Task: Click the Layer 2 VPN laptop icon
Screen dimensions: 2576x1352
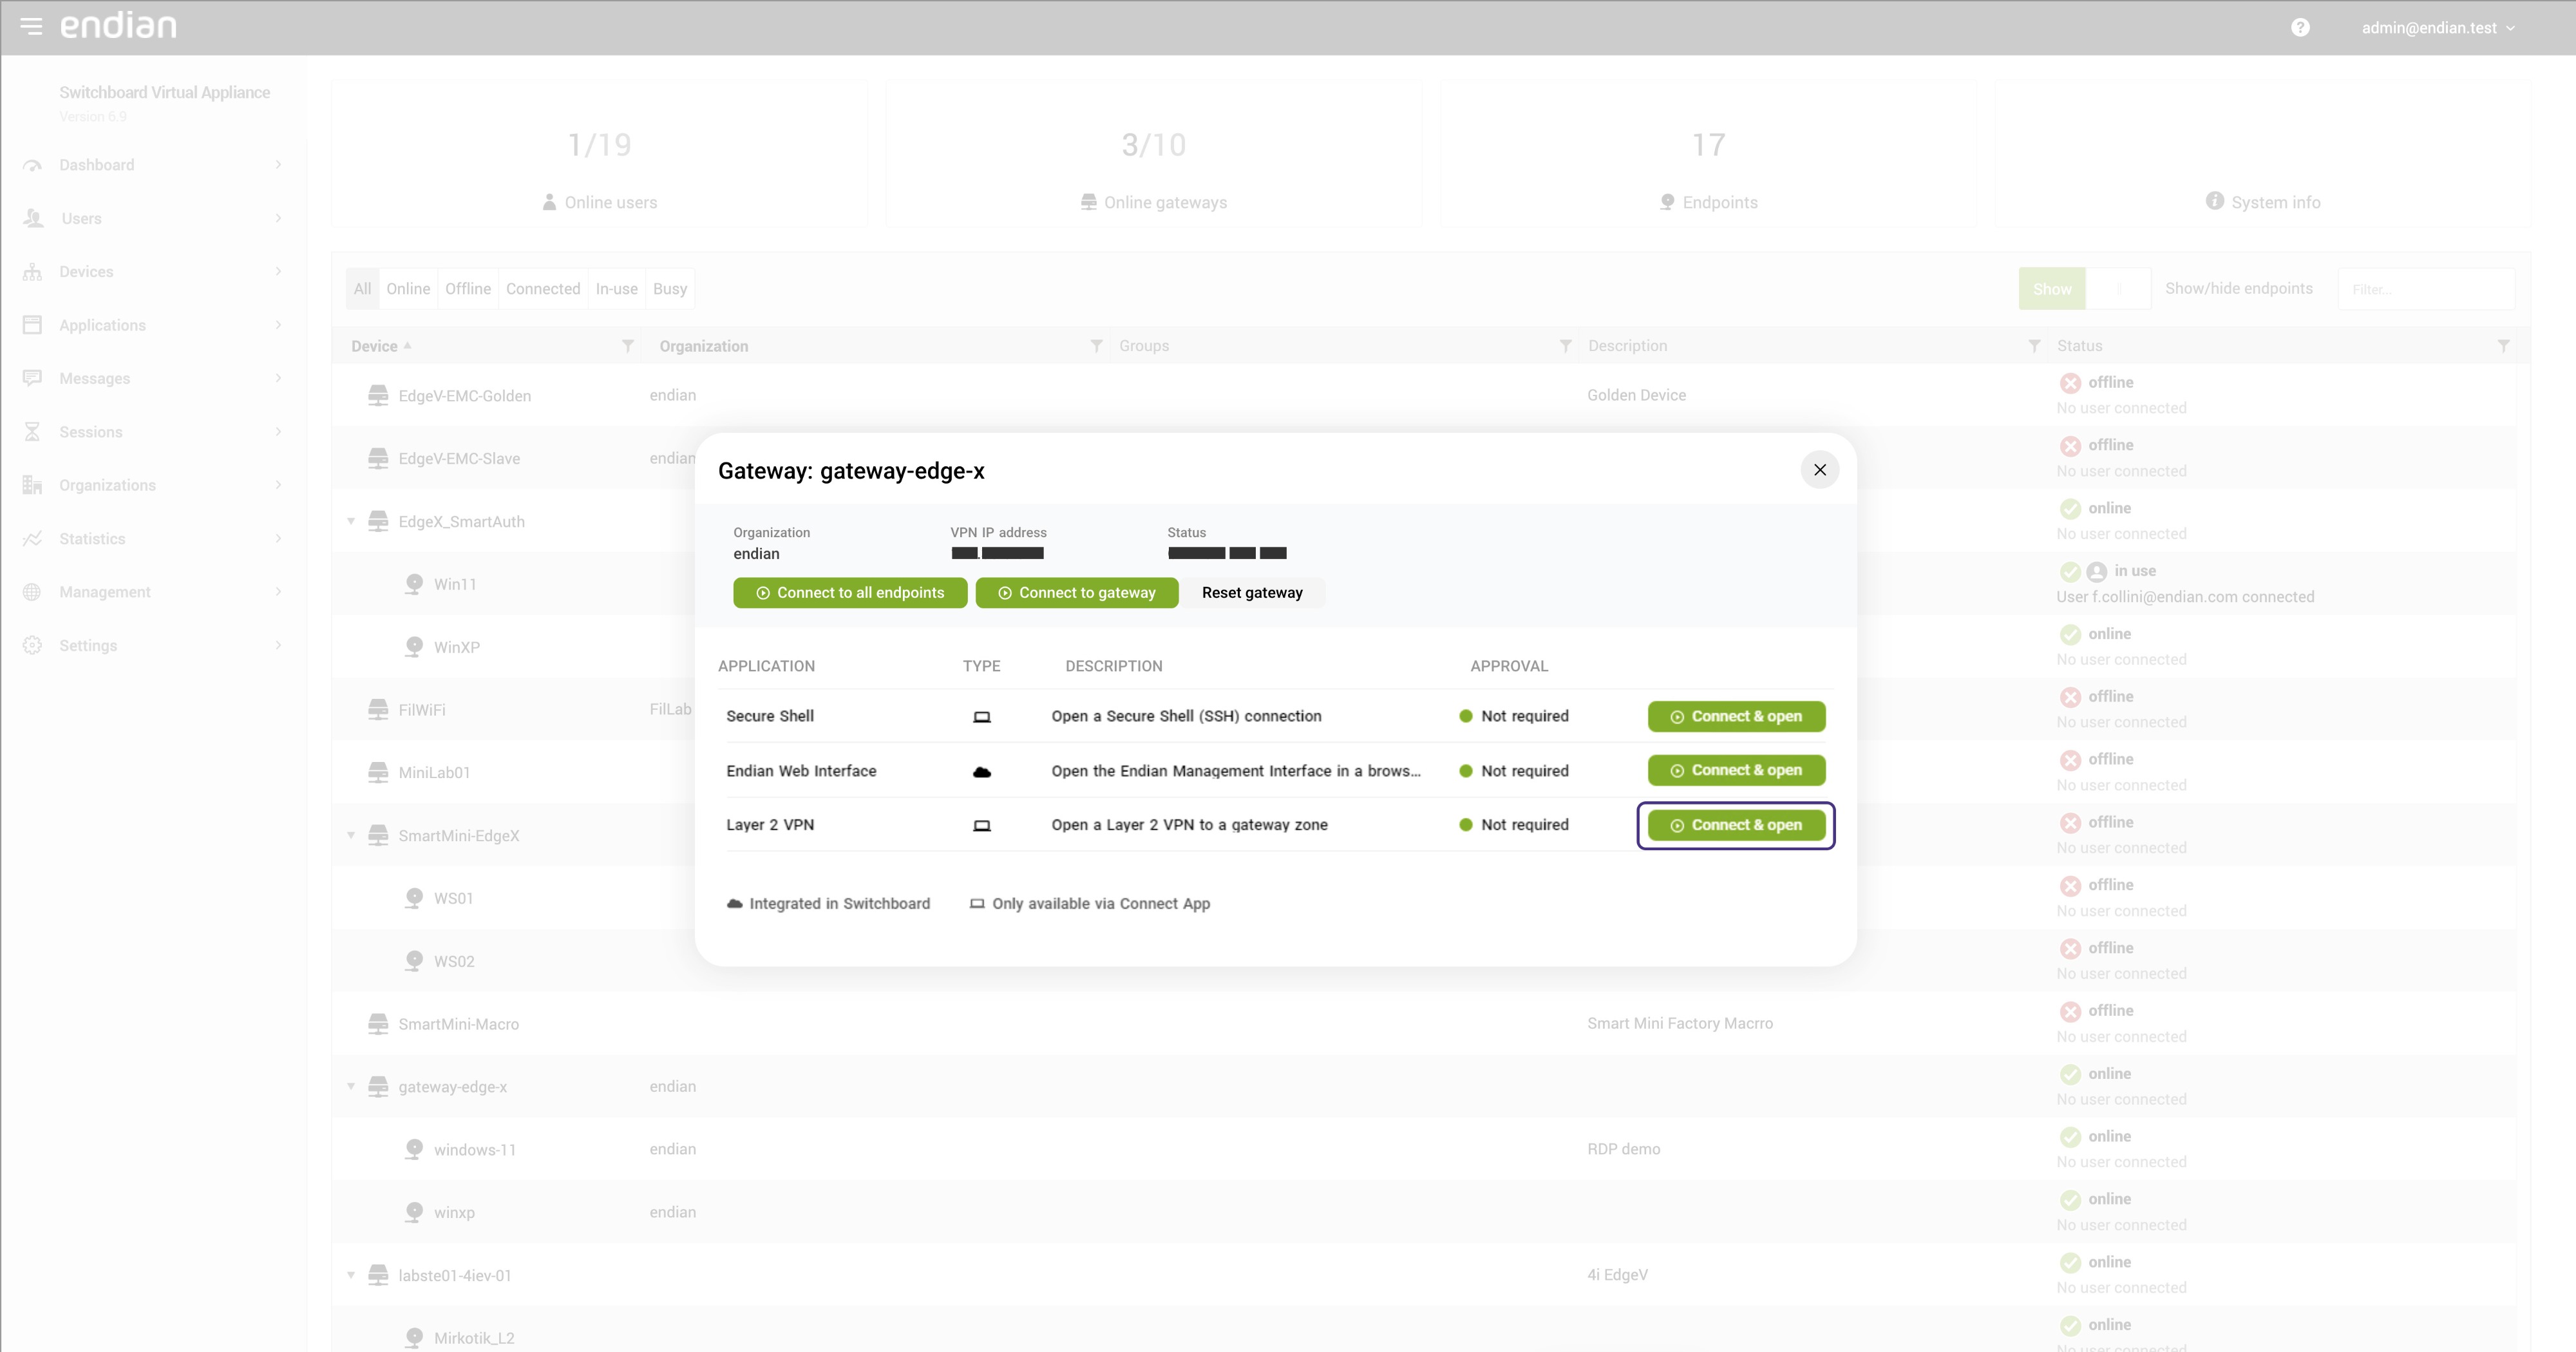Action: pos(982,826)
